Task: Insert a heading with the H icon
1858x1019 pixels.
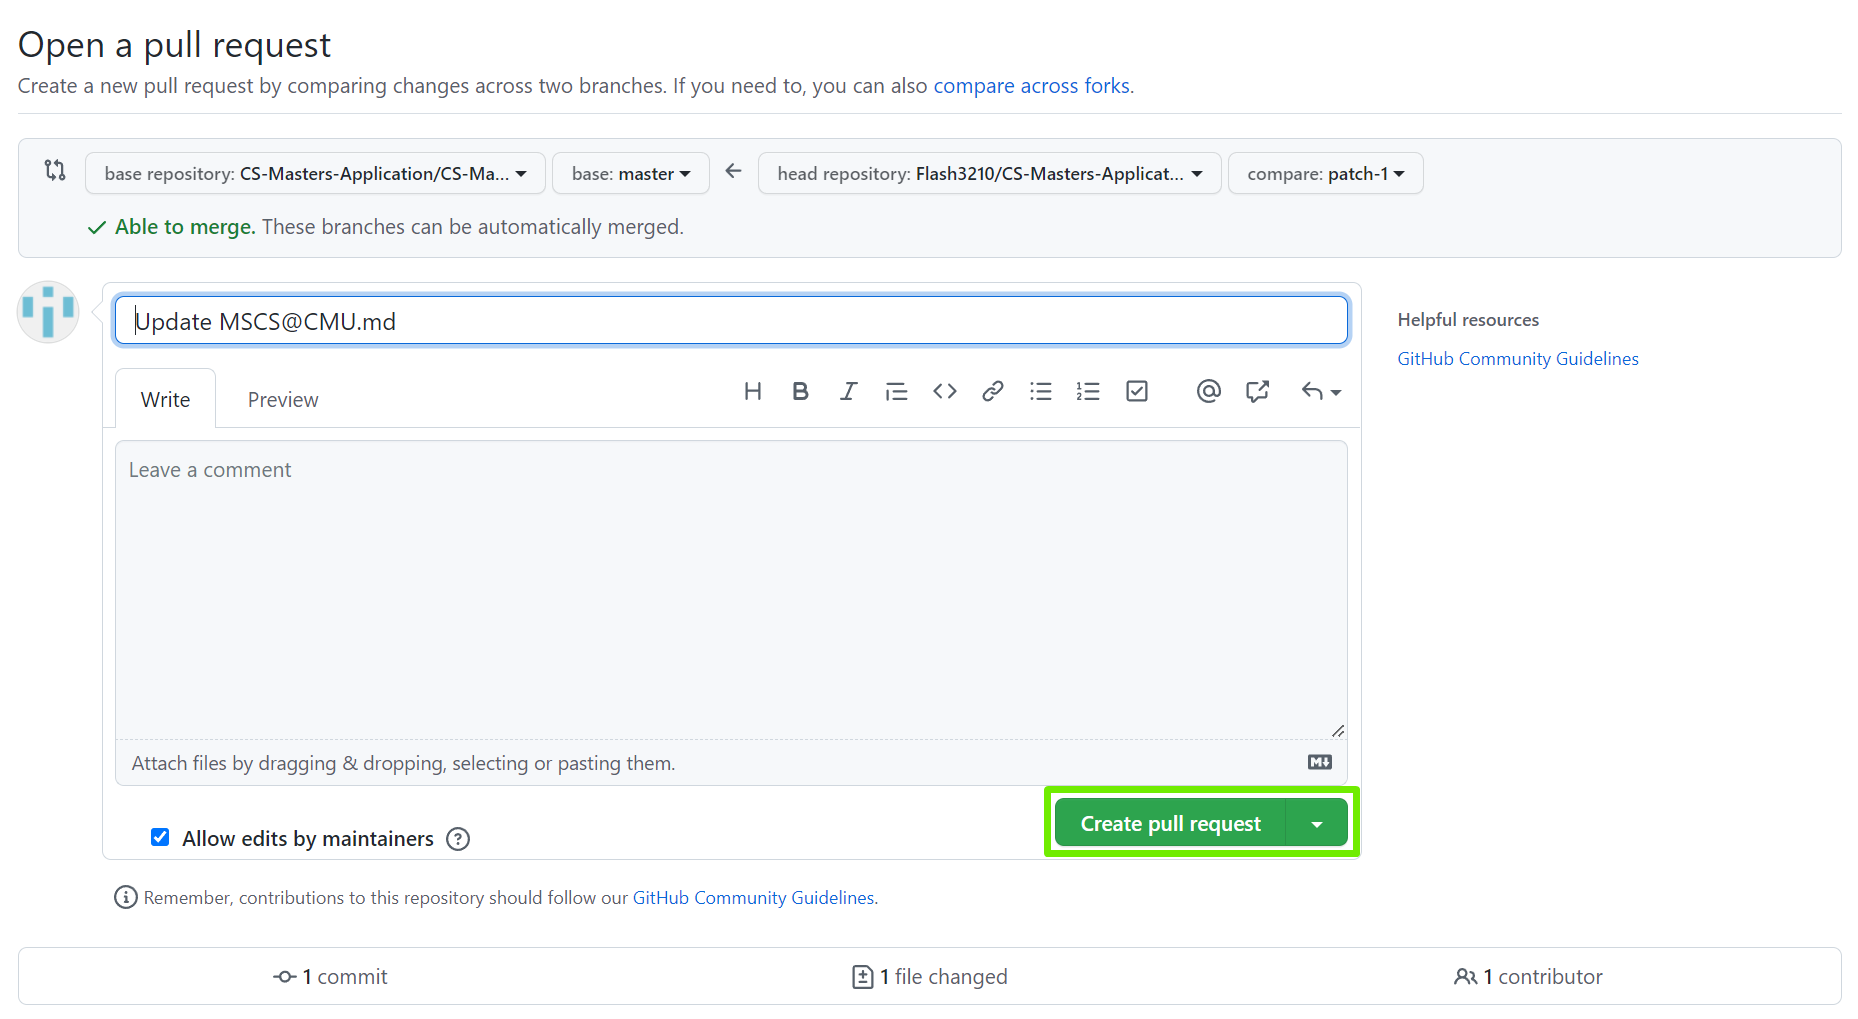Action: tap(753, 391)
